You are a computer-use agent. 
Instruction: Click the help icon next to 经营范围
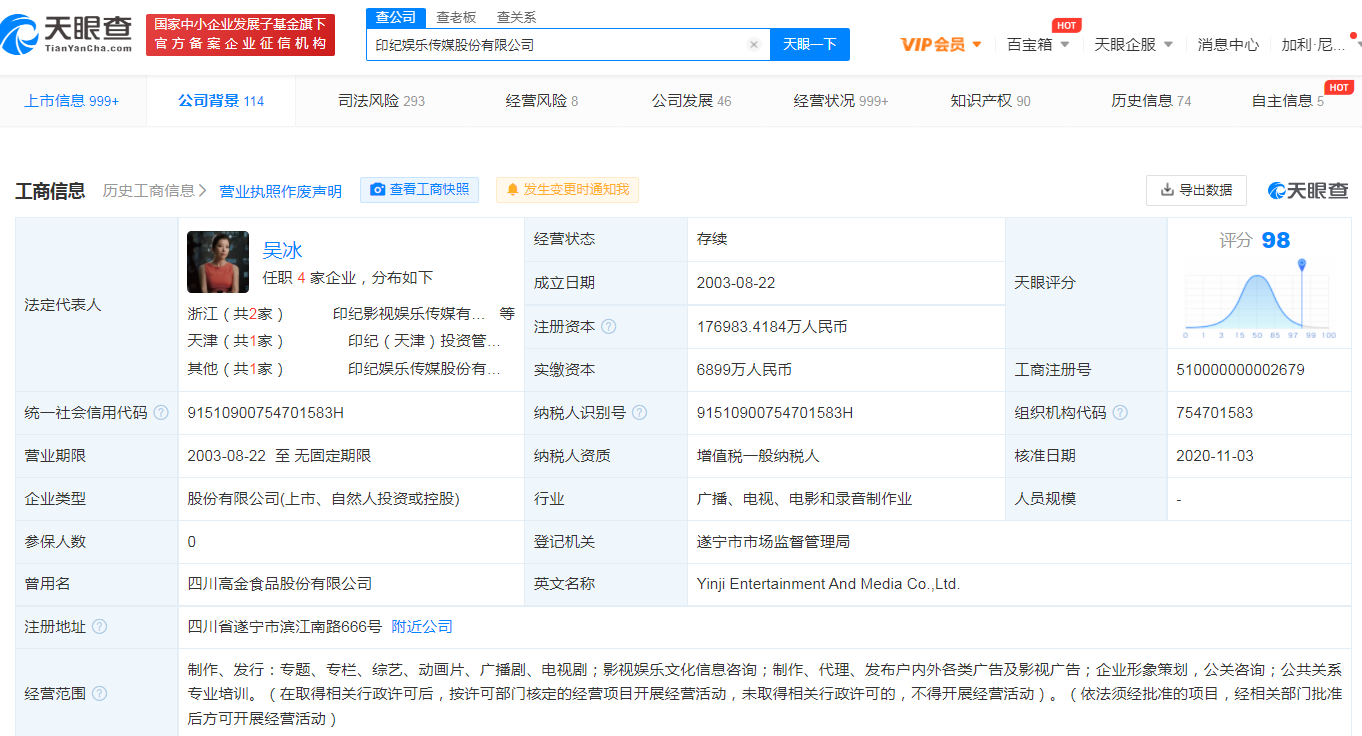pyautogui.click(x=99, y=693)
